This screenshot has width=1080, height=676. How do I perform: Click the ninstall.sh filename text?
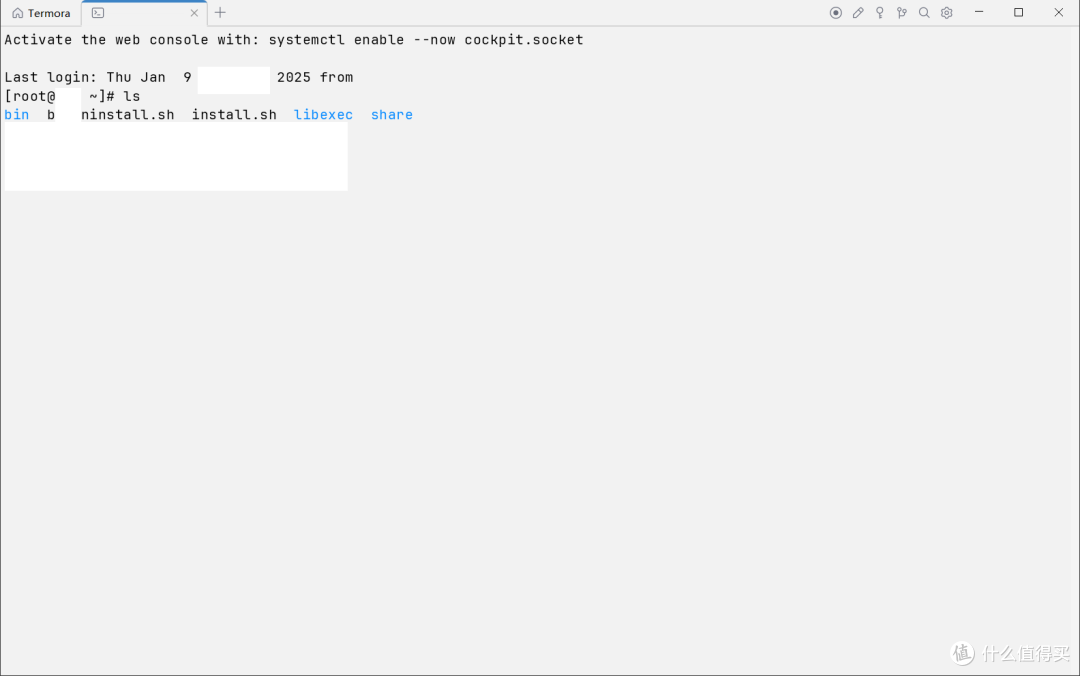[x=128, y=114]
